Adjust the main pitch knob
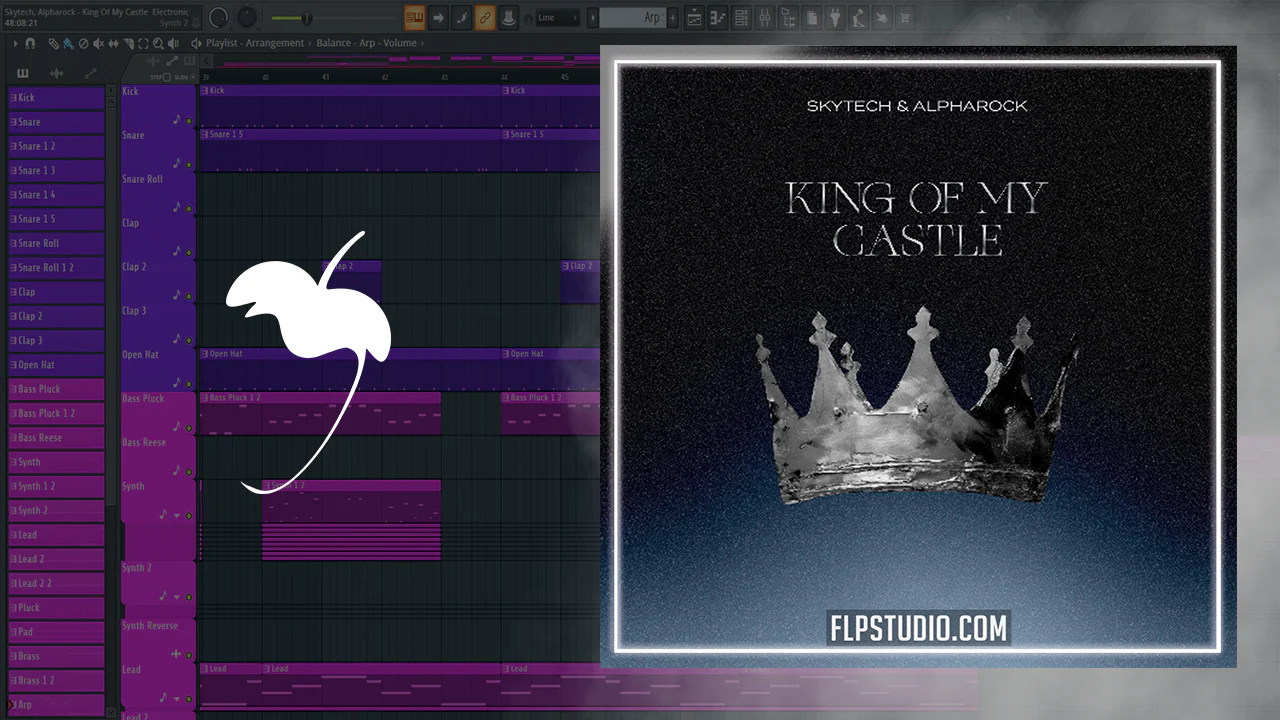The width and height of the screenshot is (1280, 720). click(x=246, y=17)
